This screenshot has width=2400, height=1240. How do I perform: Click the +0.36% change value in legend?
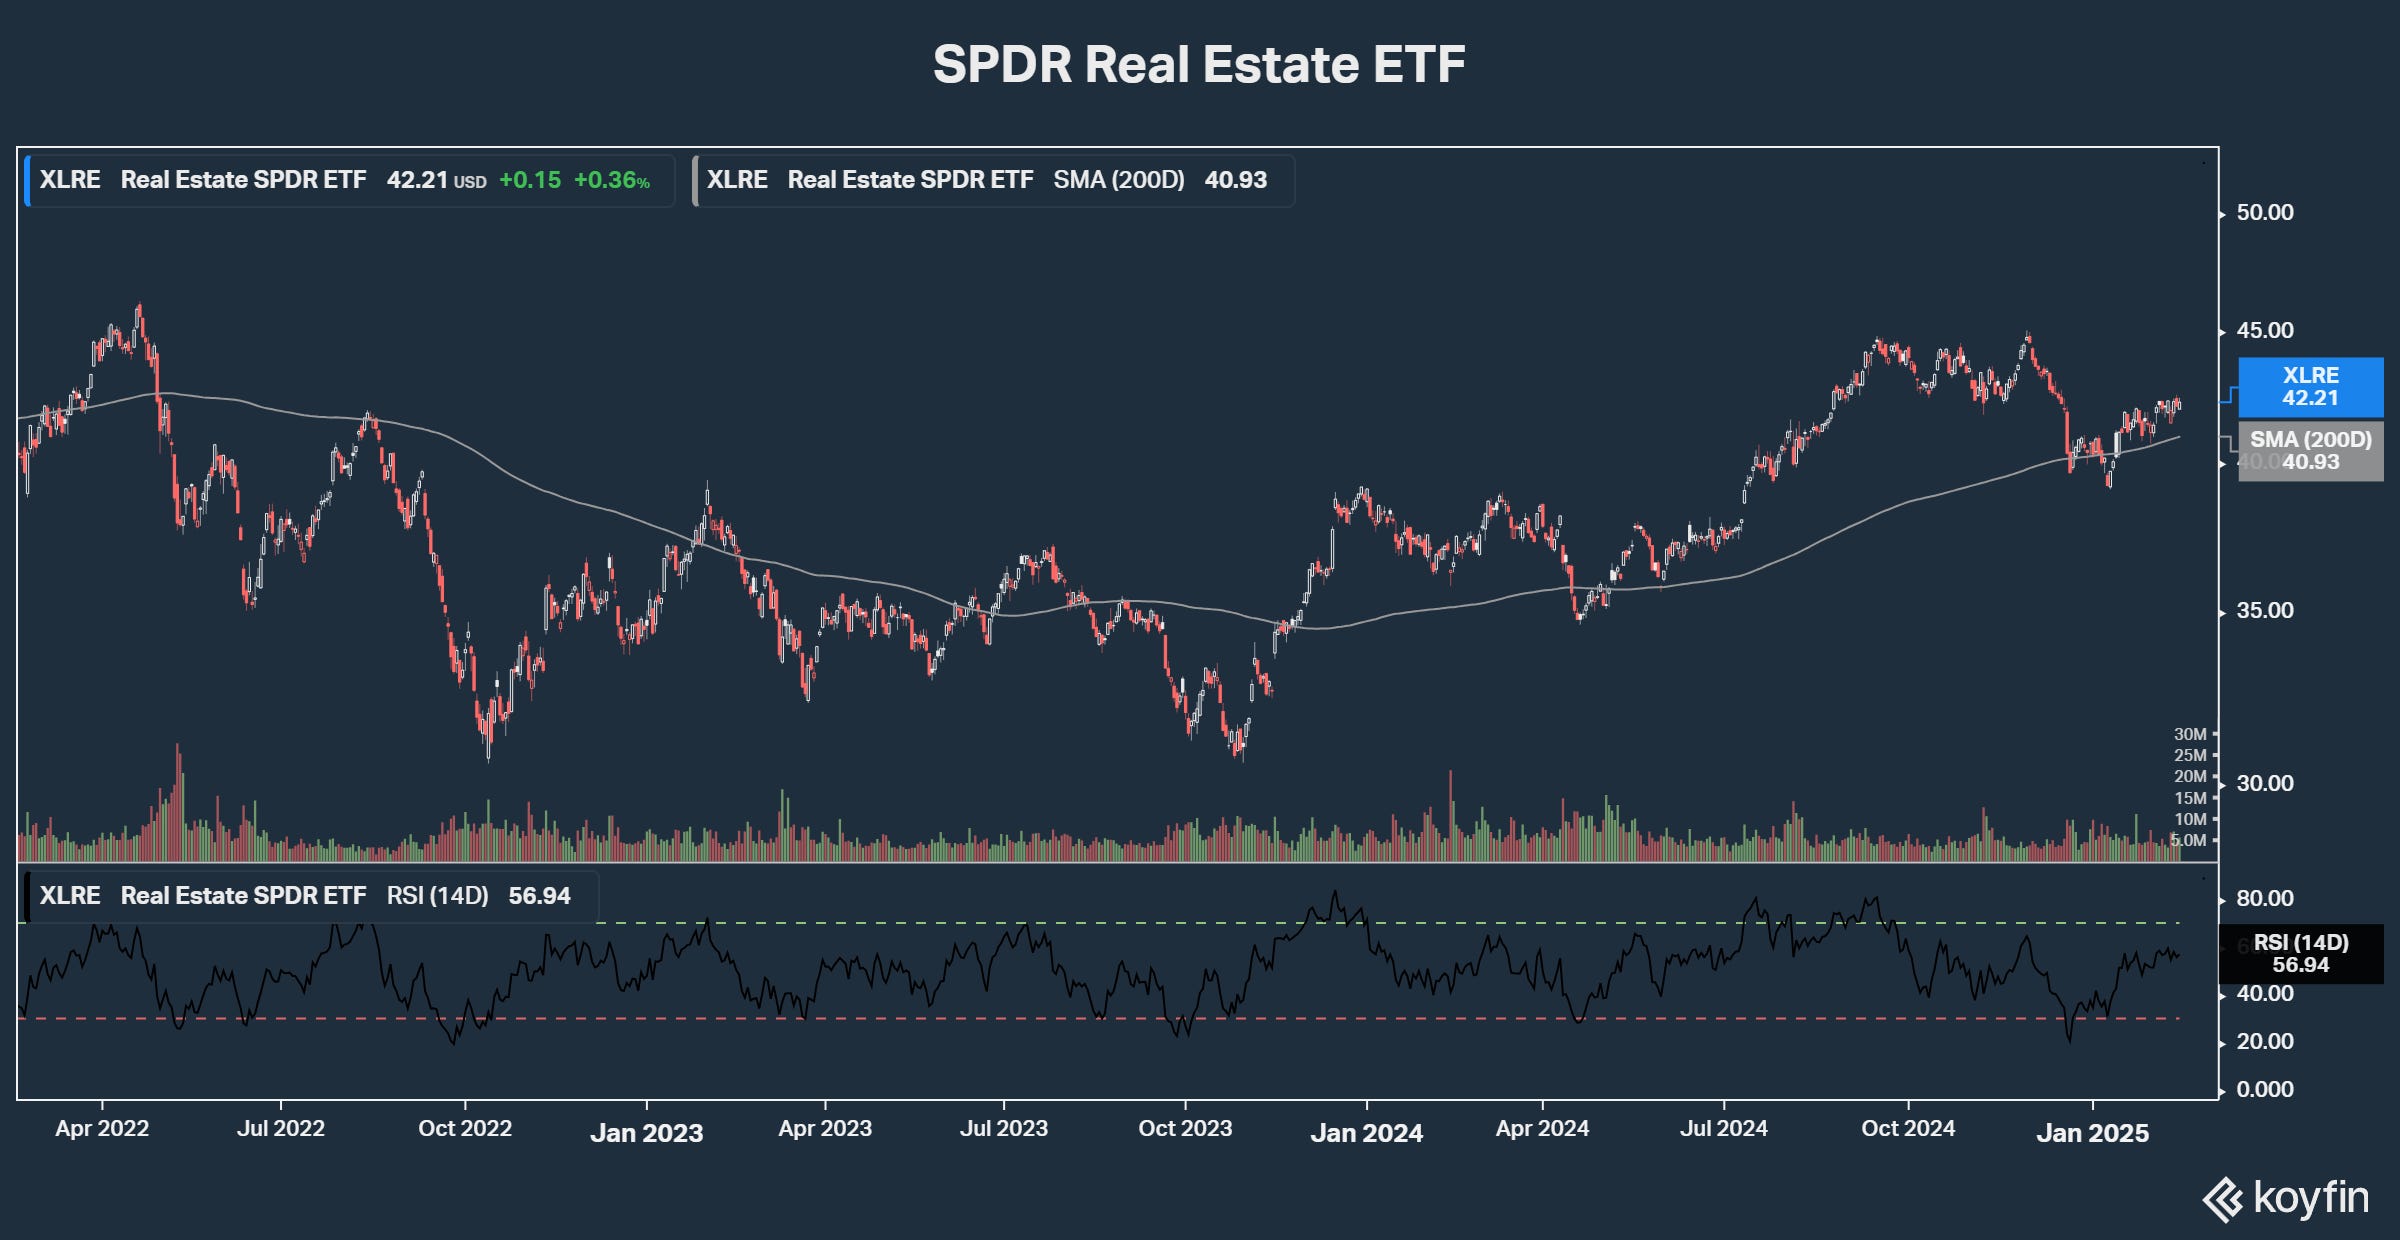[x=612, y=180]
